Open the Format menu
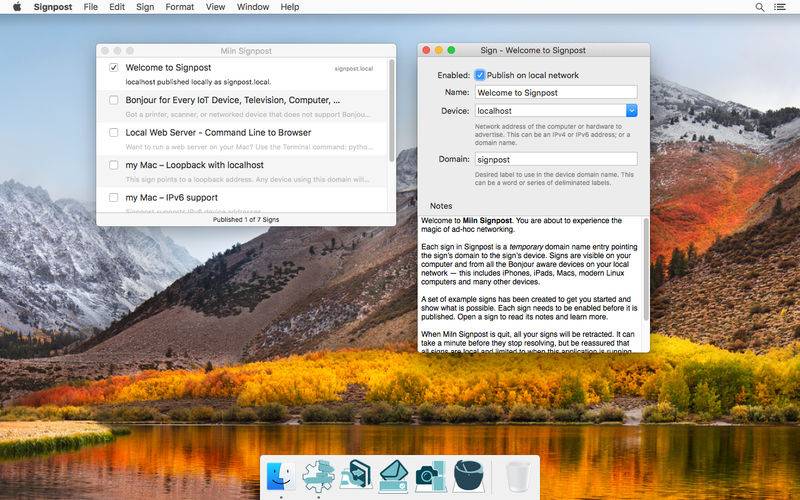Image resolution: width=800 pixels, height=500 pixels. pyautogui.click(x=180, y=7)
